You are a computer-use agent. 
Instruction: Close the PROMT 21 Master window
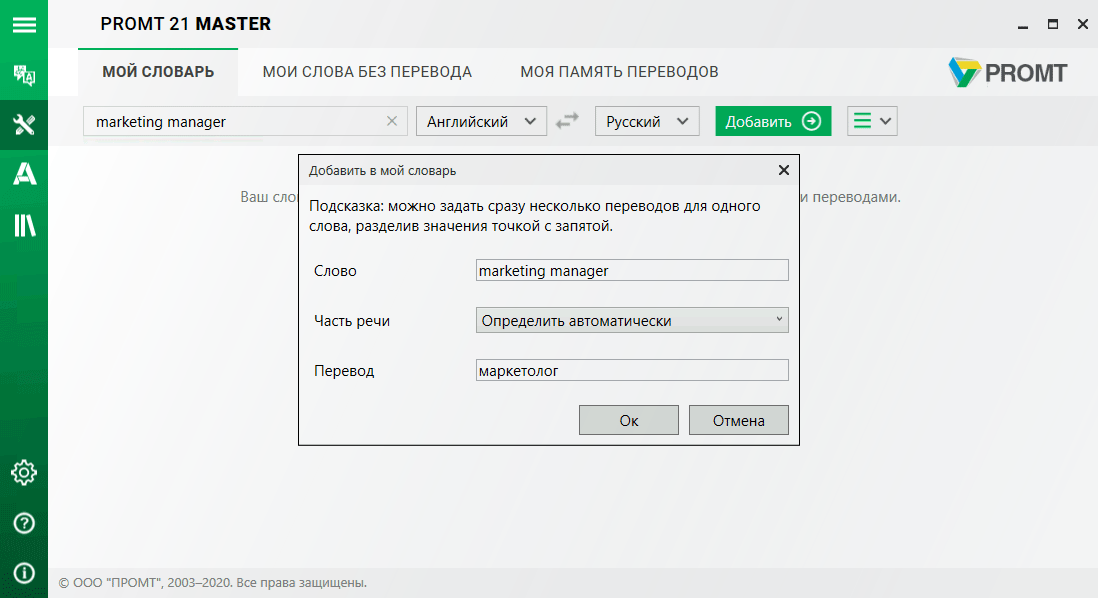(1083, 25)
